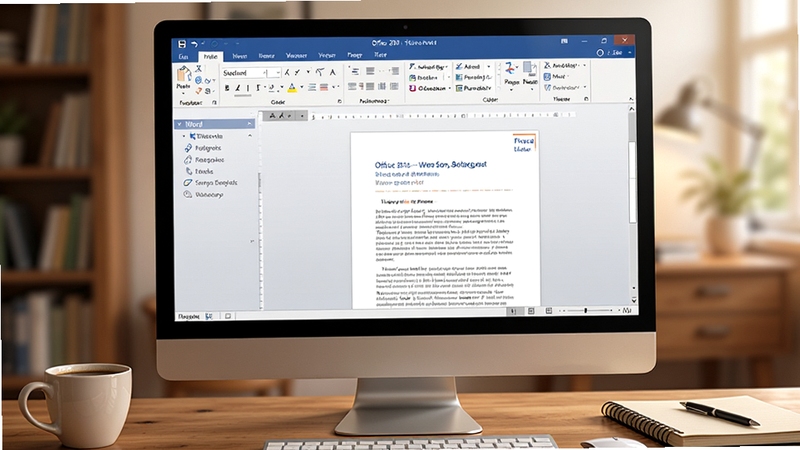Switch to the ribbon tab right of the active tab
The height and width of the screenshot is (450, 800).
240,56
